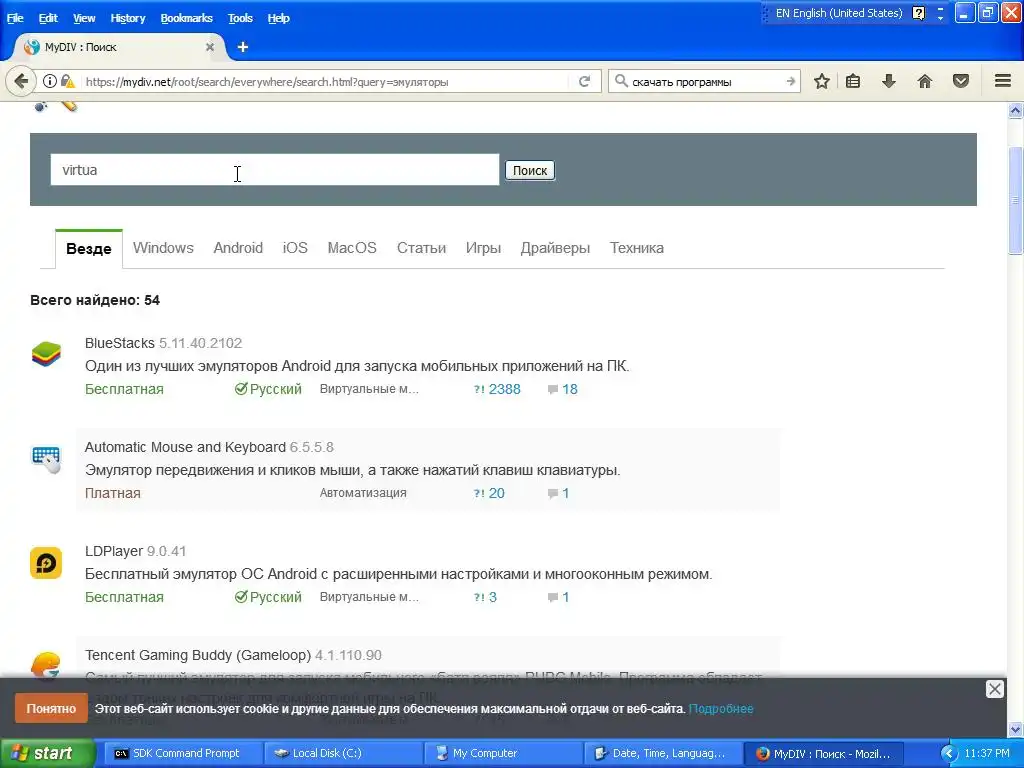1024x768 pixels.
Task: Switch to the Драйверы tab
Action: [555, 248]
